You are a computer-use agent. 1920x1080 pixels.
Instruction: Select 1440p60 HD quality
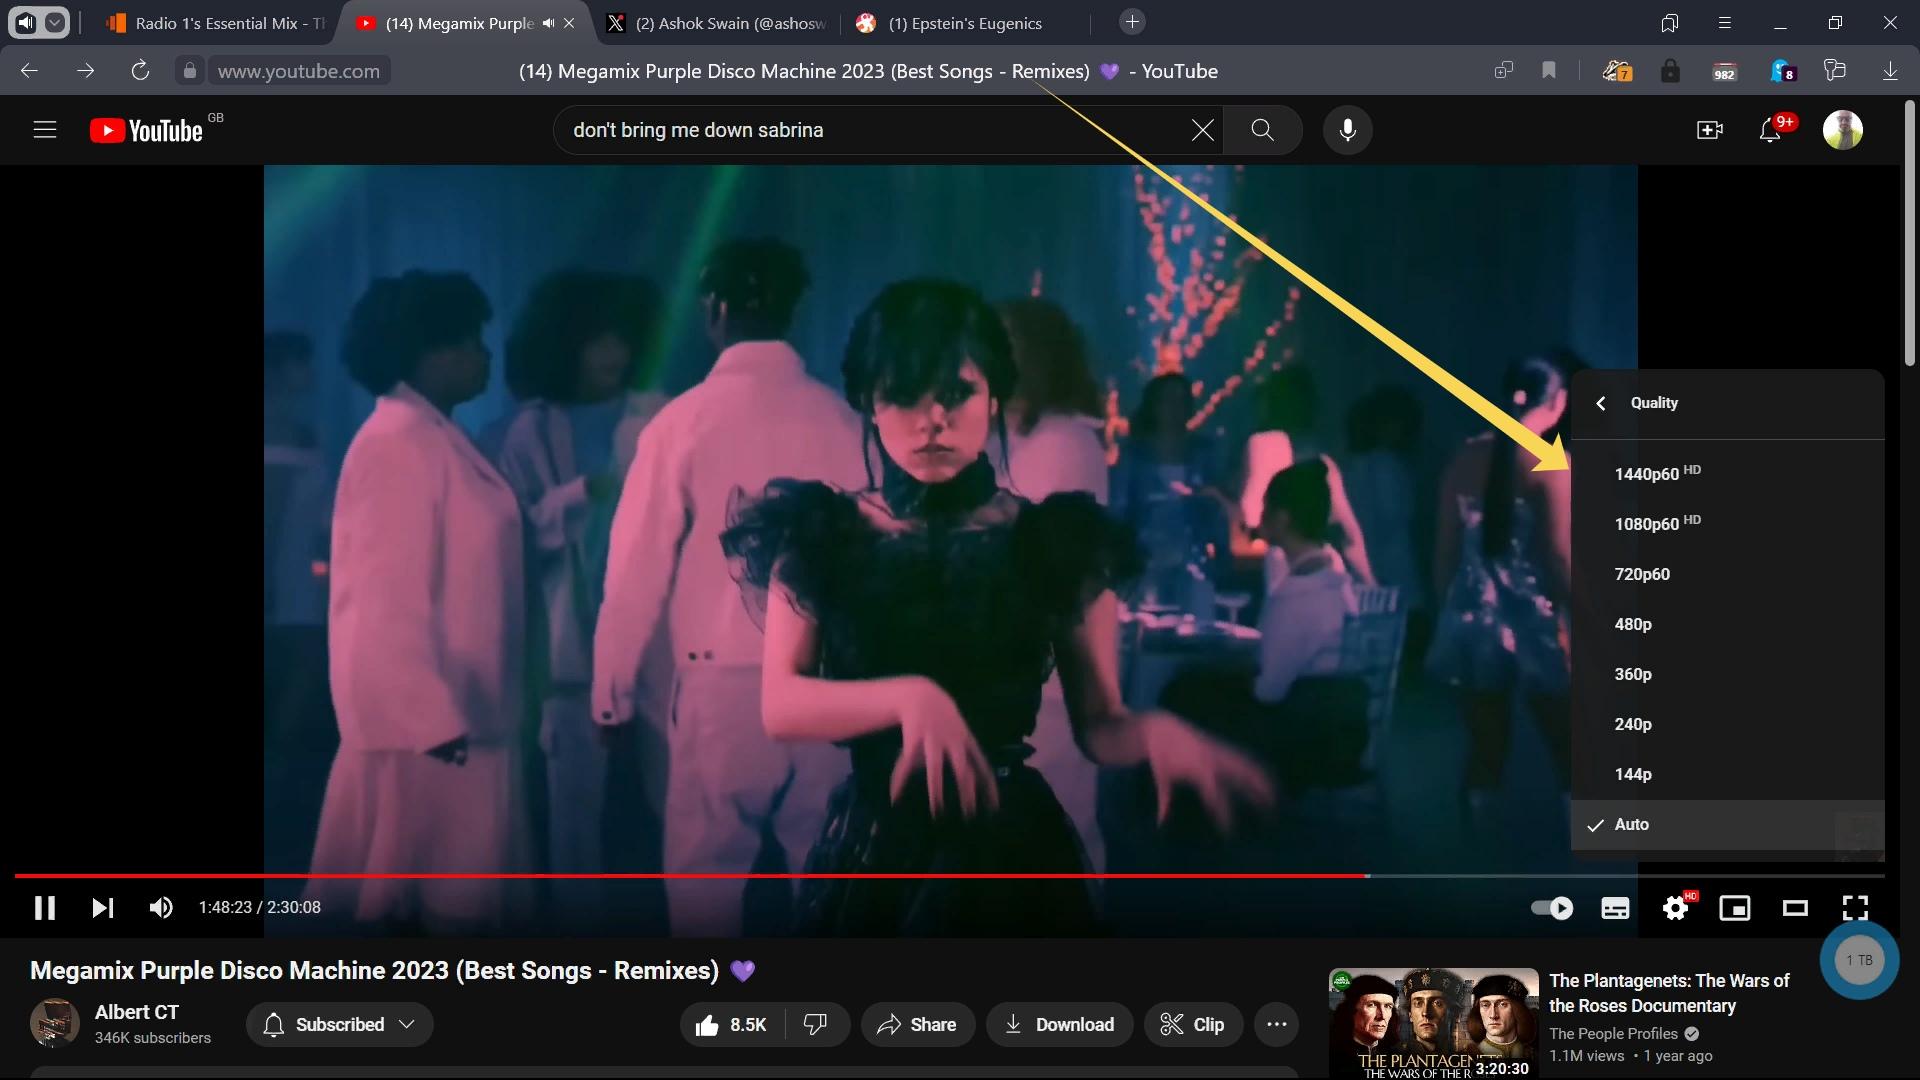(1727, 474)
